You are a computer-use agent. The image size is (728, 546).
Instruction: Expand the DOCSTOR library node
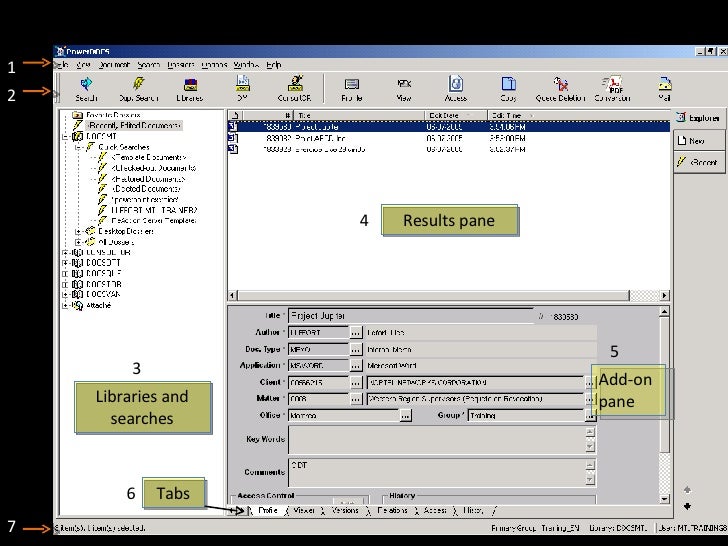coord(65,284)
